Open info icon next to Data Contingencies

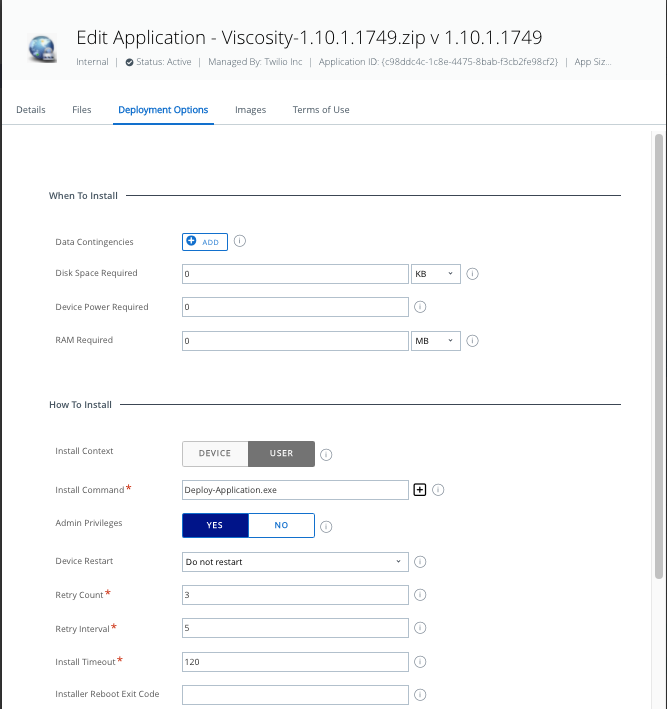[240, 241]
